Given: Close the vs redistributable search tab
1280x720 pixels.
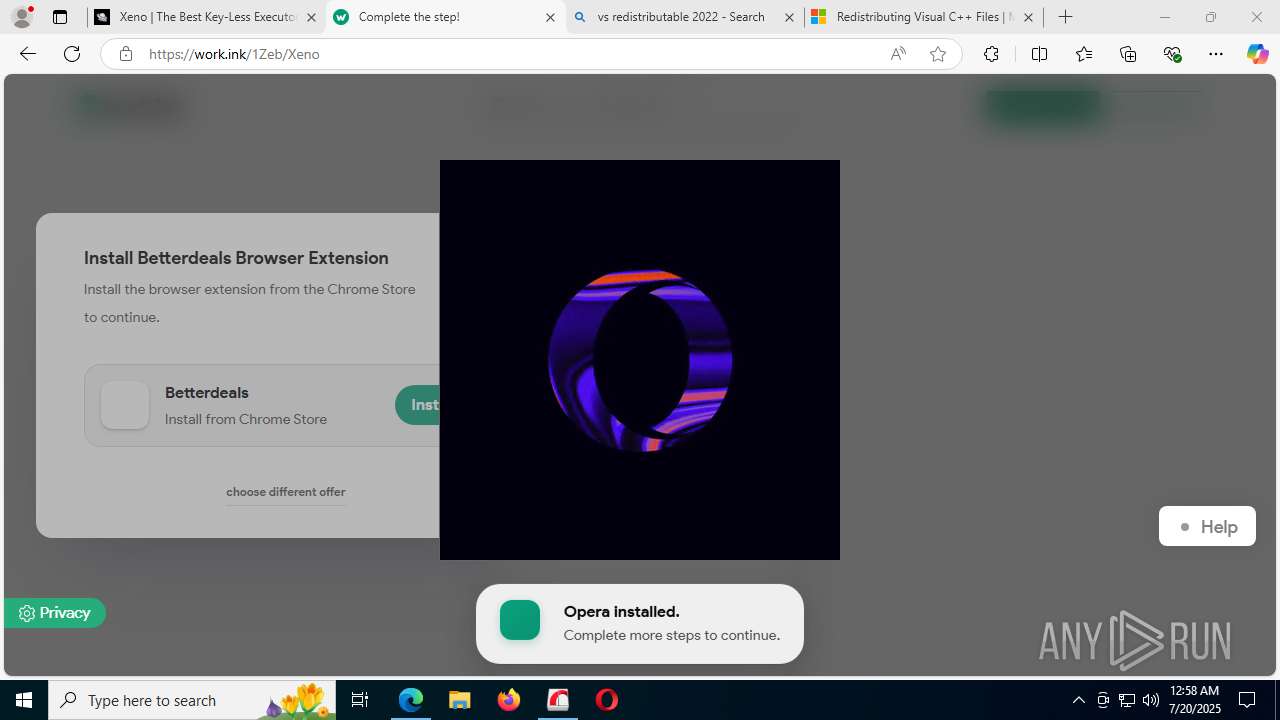Looking at the screenshot, I should [x=789, y=17].
